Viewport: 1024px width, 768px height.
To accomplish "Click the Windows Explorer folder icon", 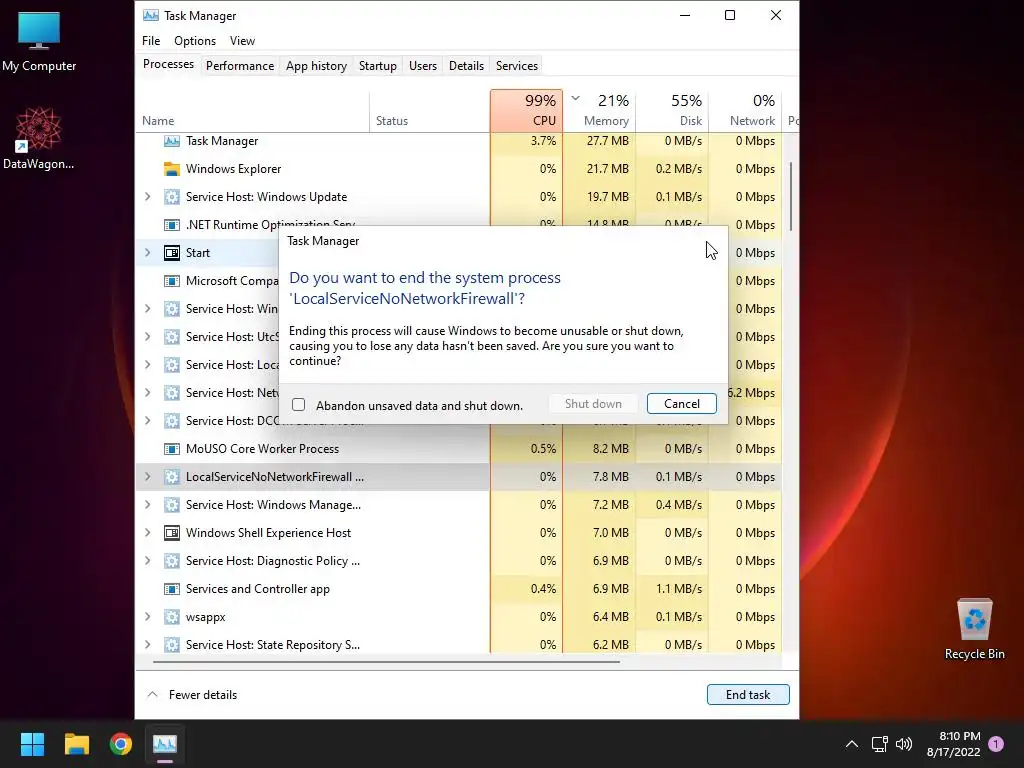I will click(172, 169).
